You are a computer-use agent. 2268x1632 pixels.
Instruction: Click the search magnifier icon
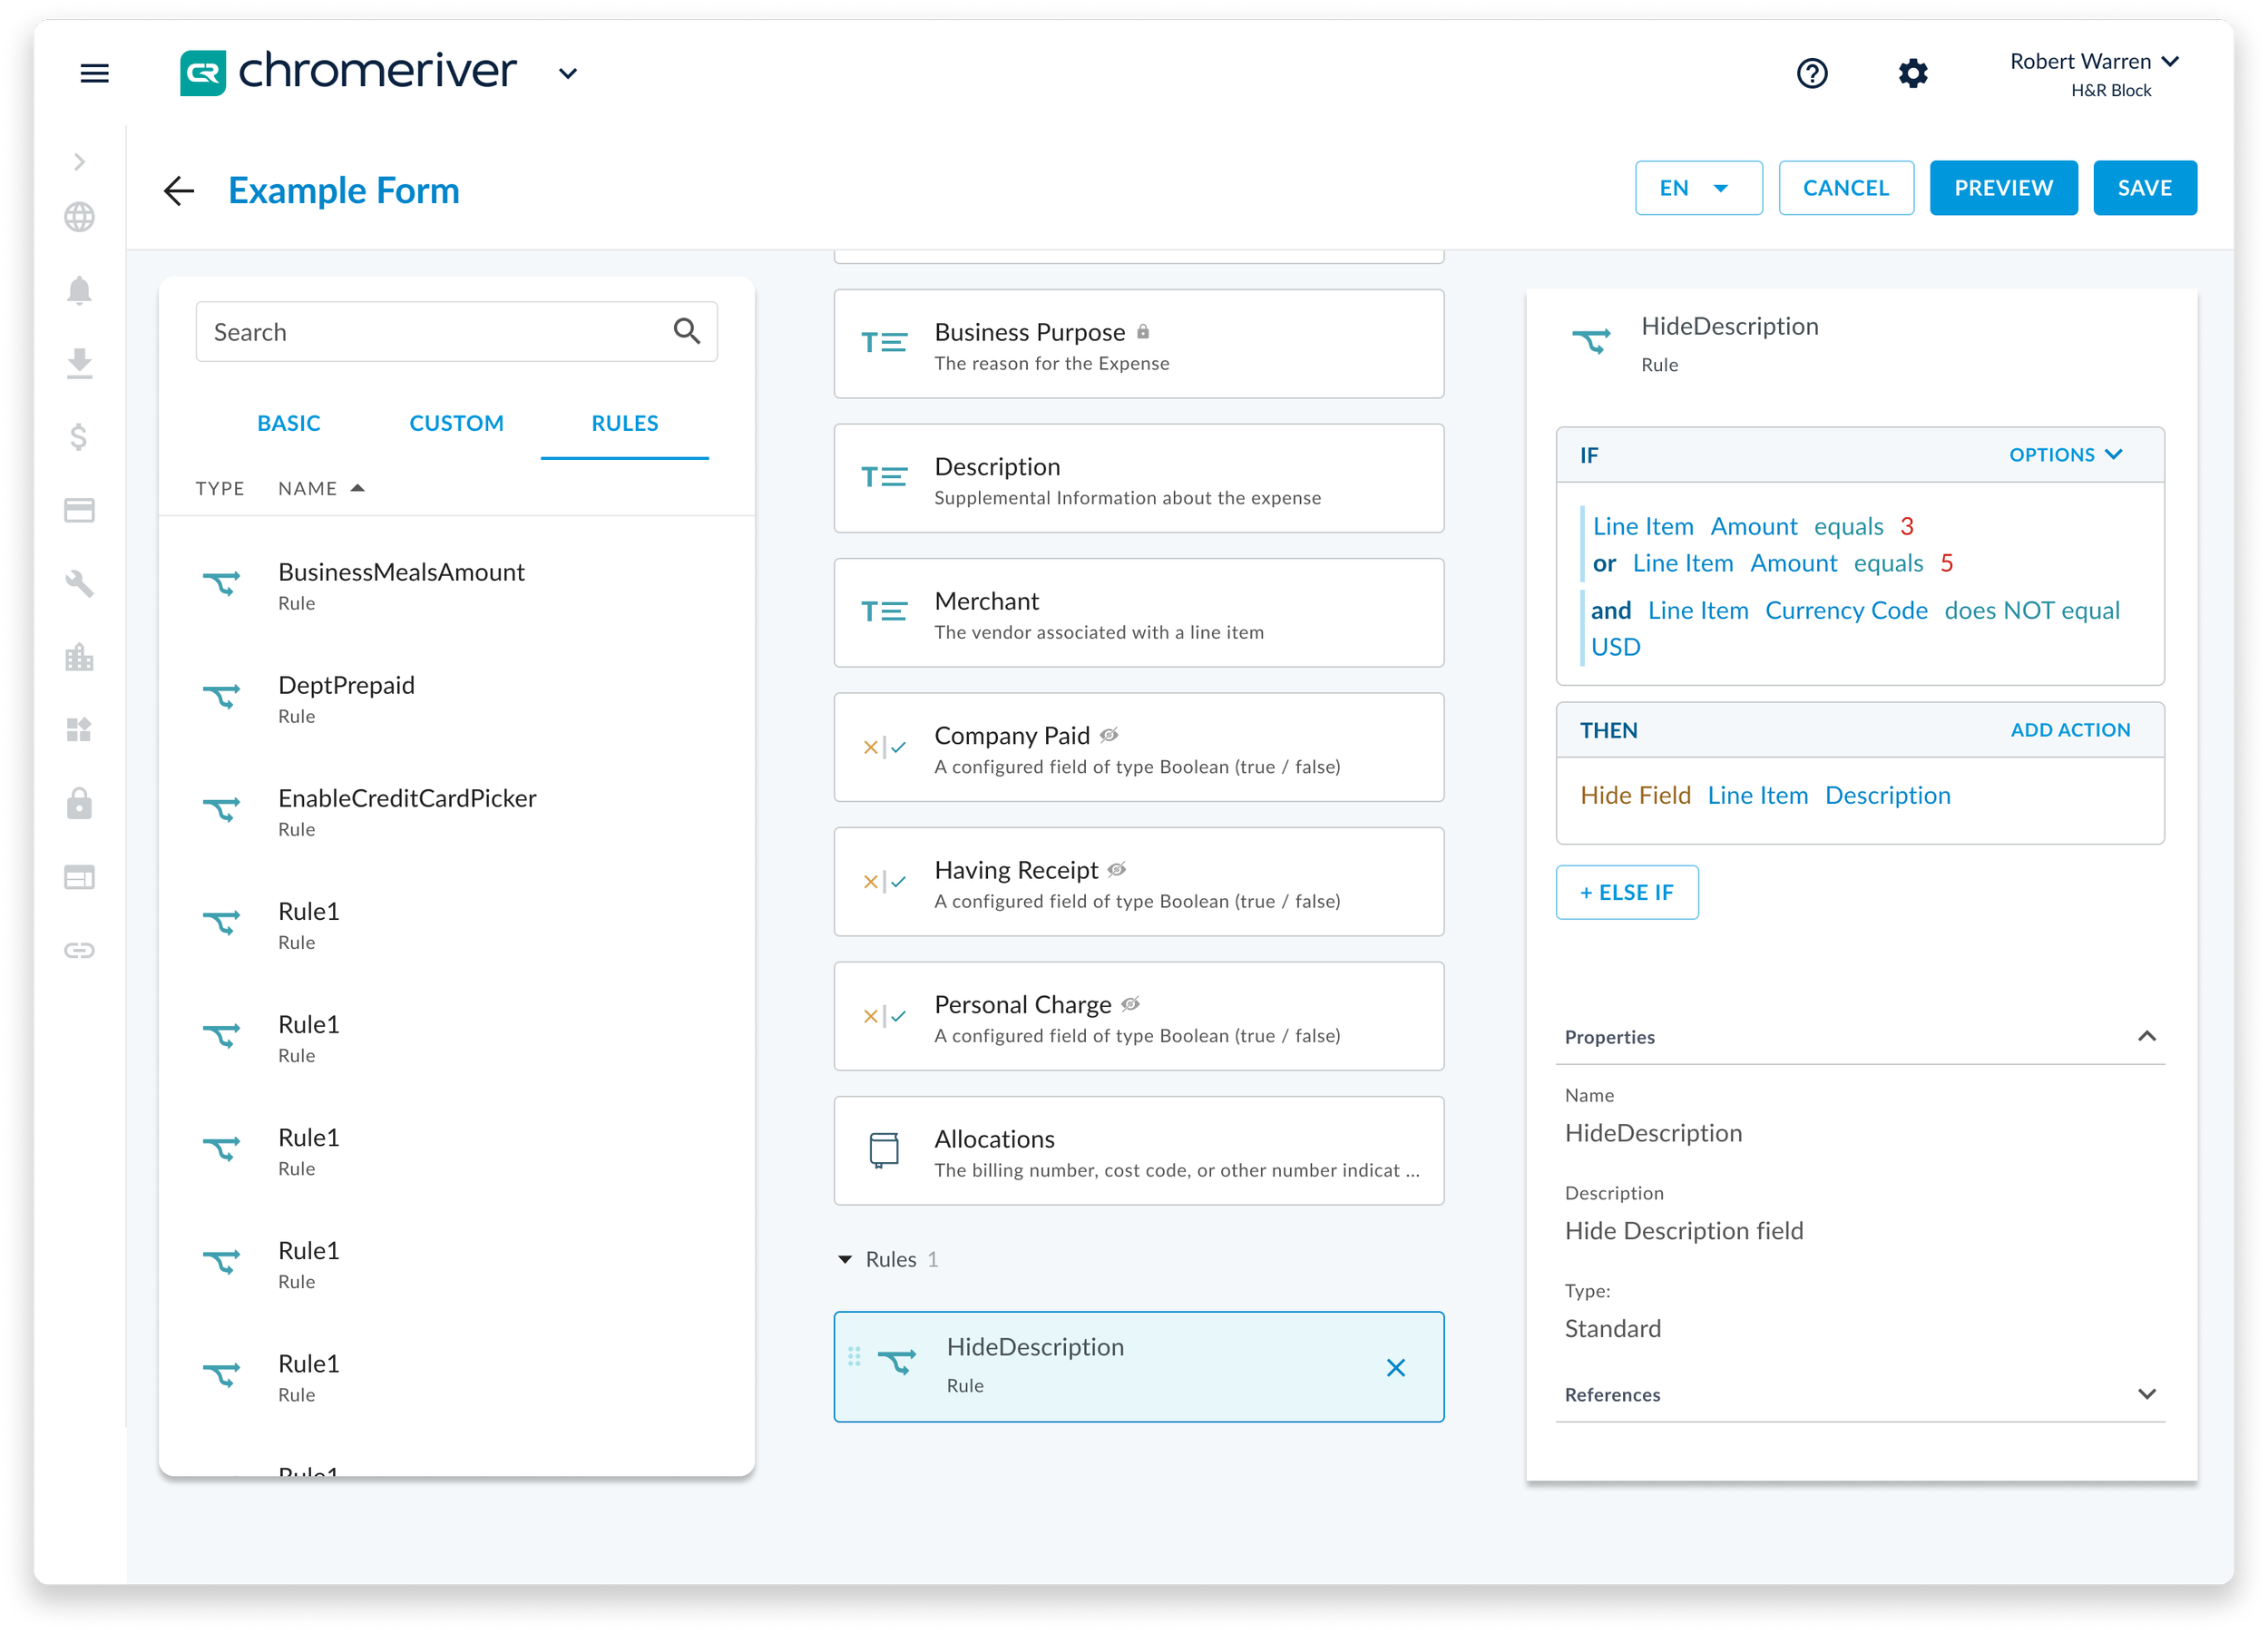click(686, 331)
